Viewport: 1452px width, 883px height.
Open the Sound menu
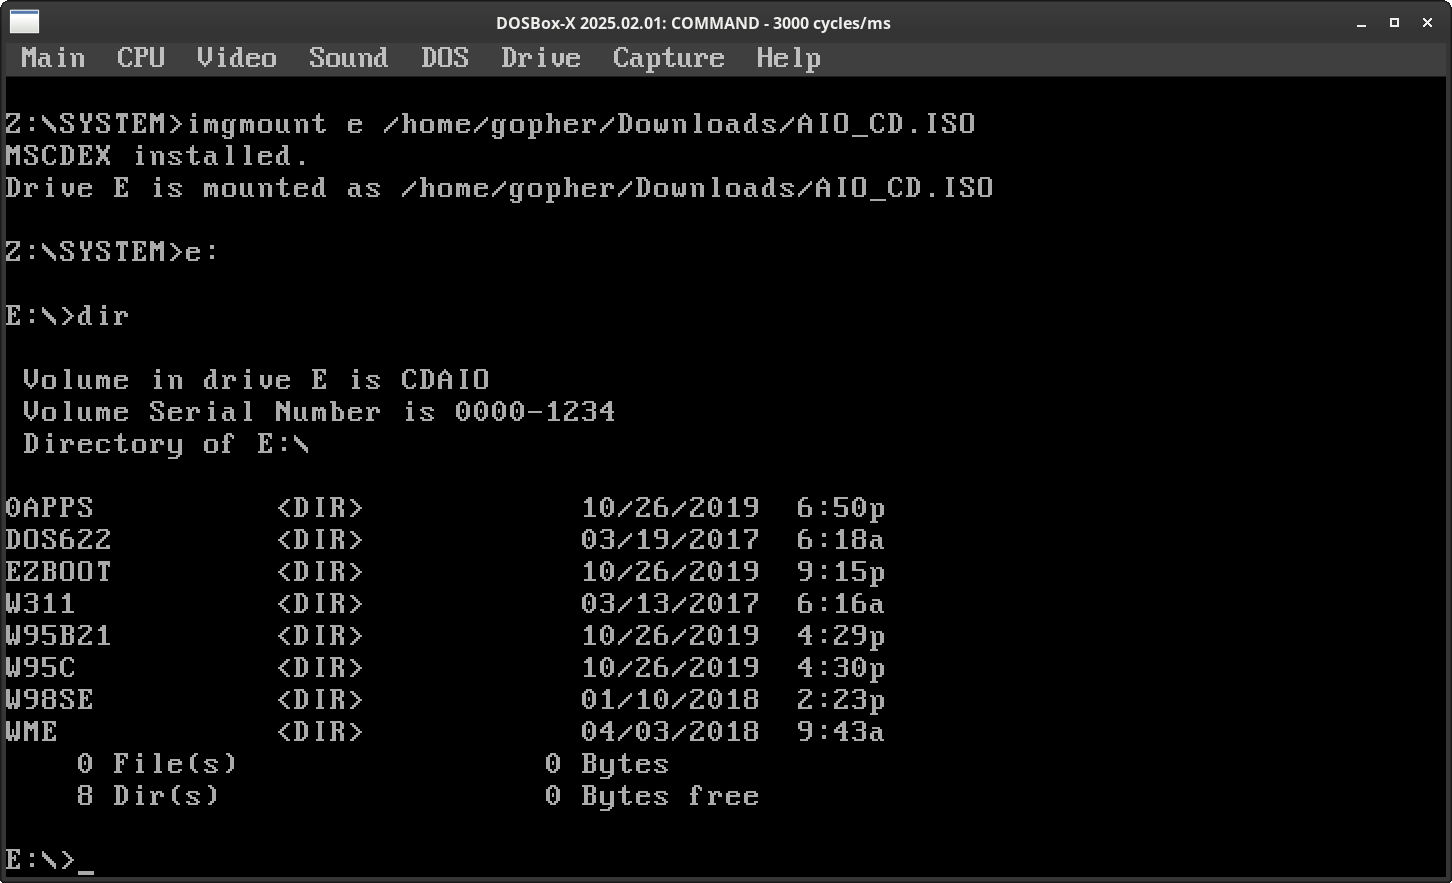coord(348,58)
